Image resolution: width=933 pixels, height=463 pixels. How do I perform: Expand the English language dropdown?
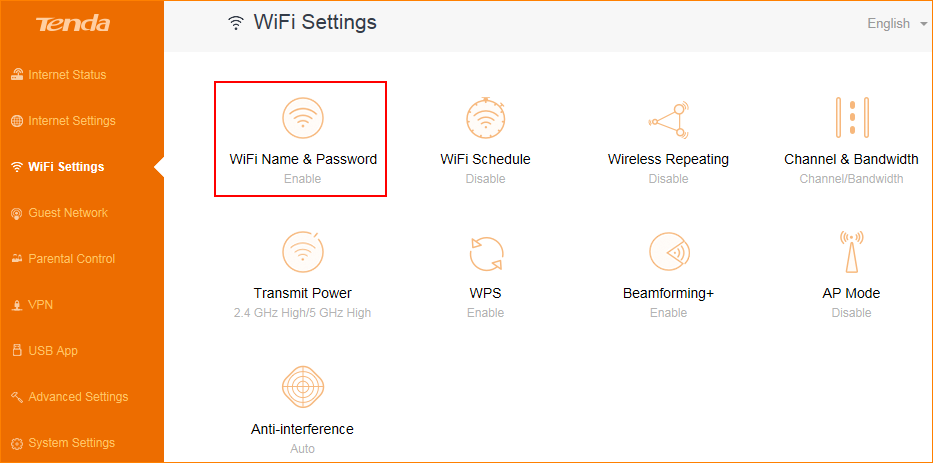pos(896,24)
